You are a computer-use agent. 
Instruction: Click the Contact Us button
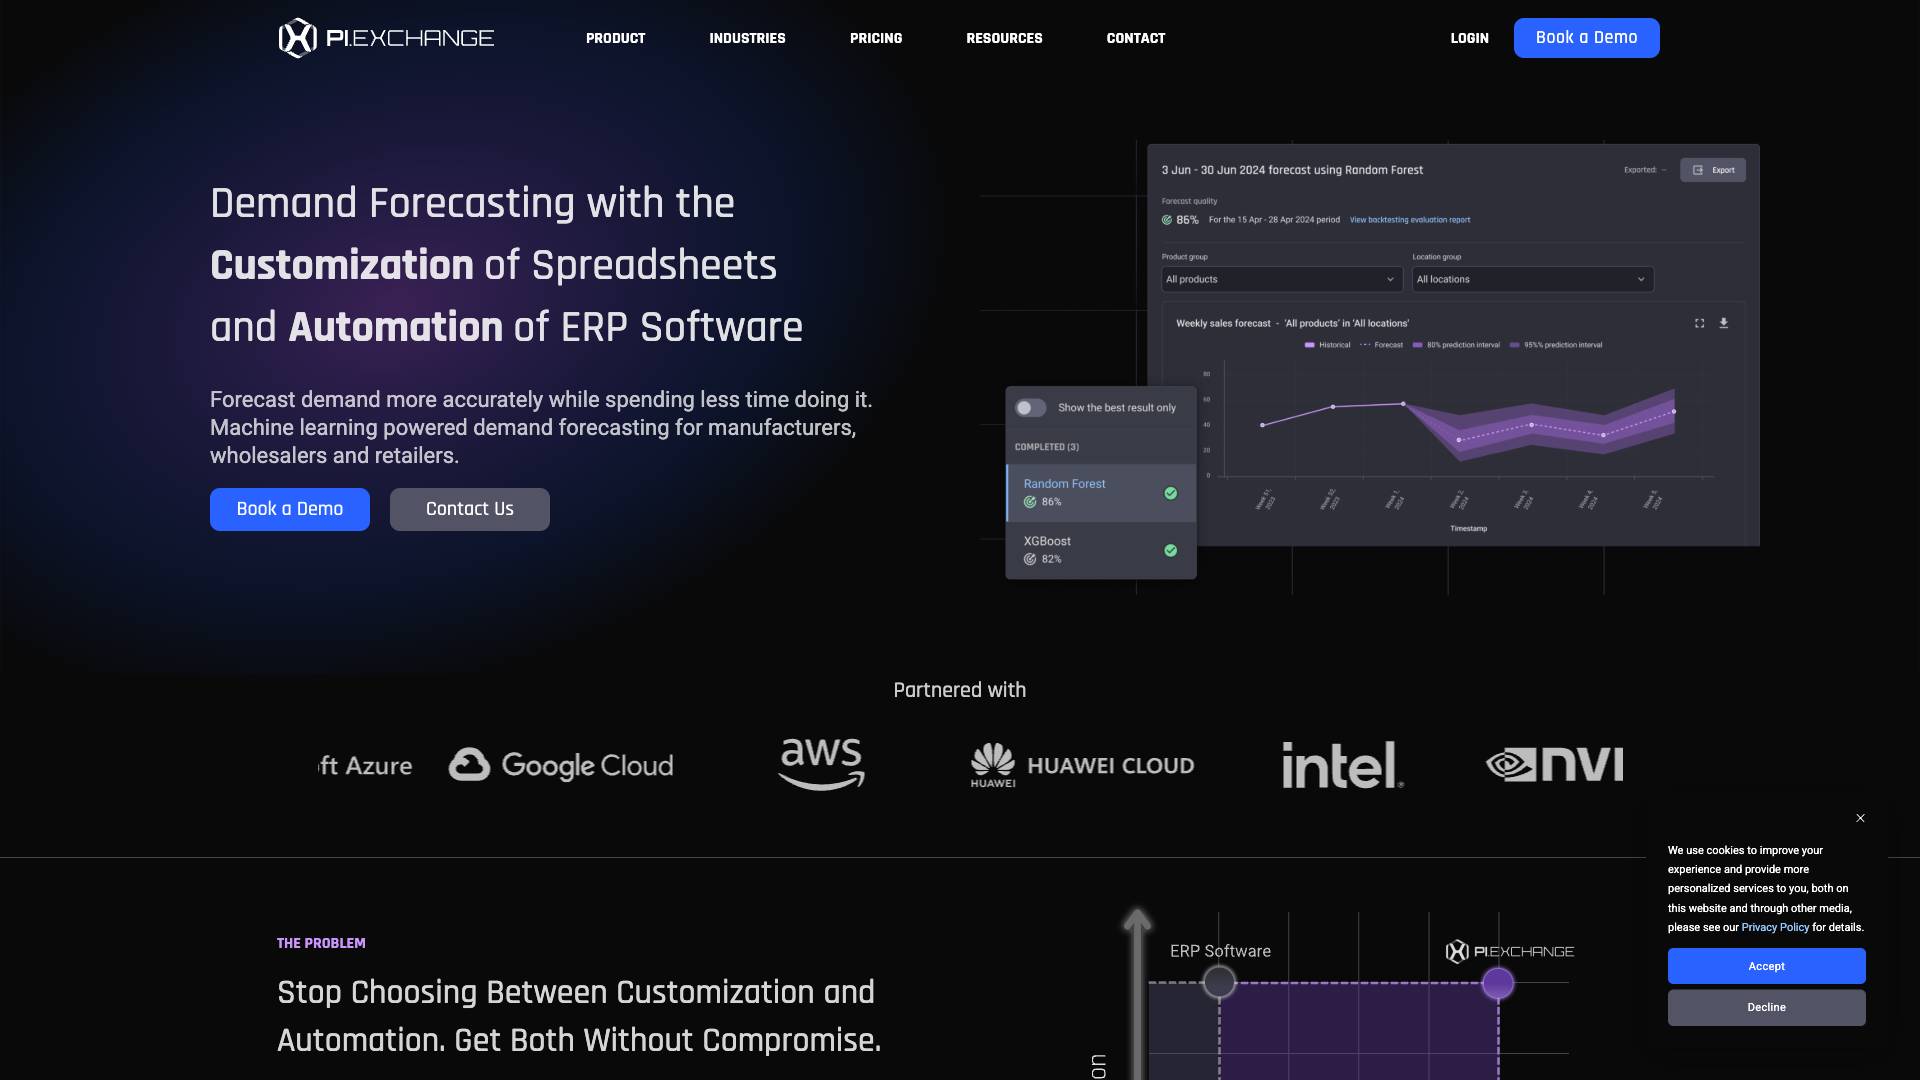[x=469, y=509]
